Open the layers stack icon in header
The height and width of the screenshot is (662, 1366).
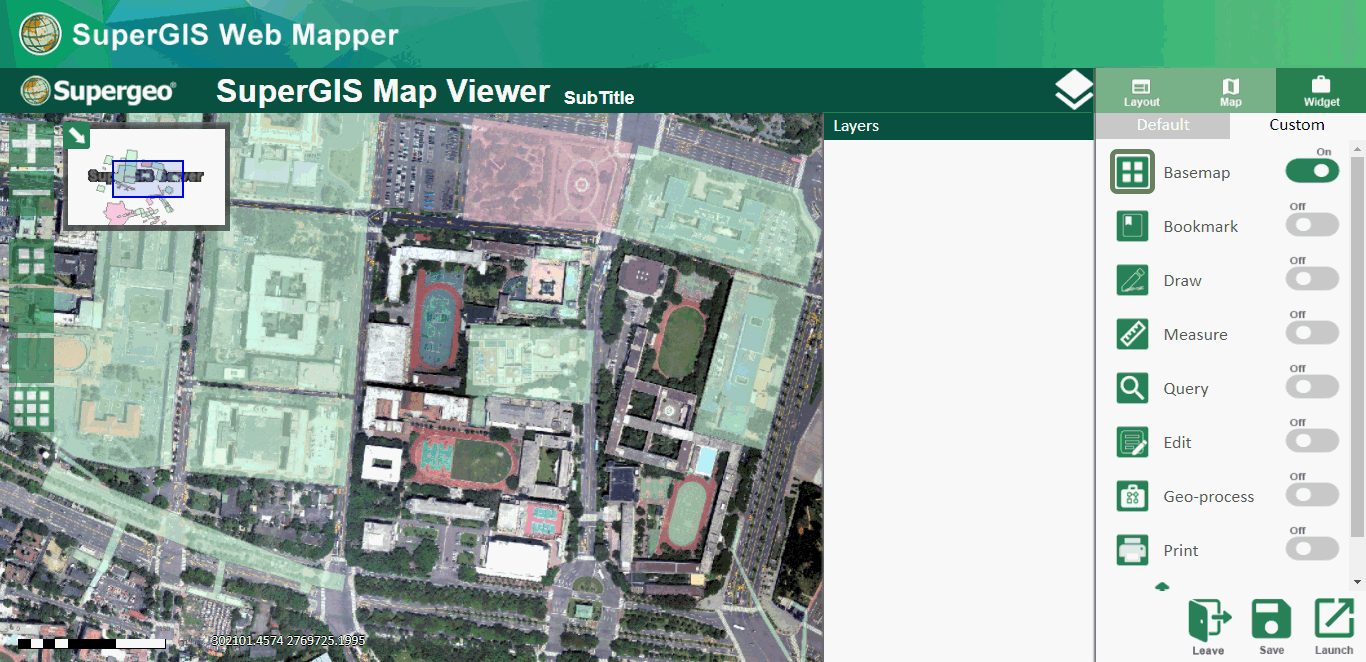(1074, 90)
